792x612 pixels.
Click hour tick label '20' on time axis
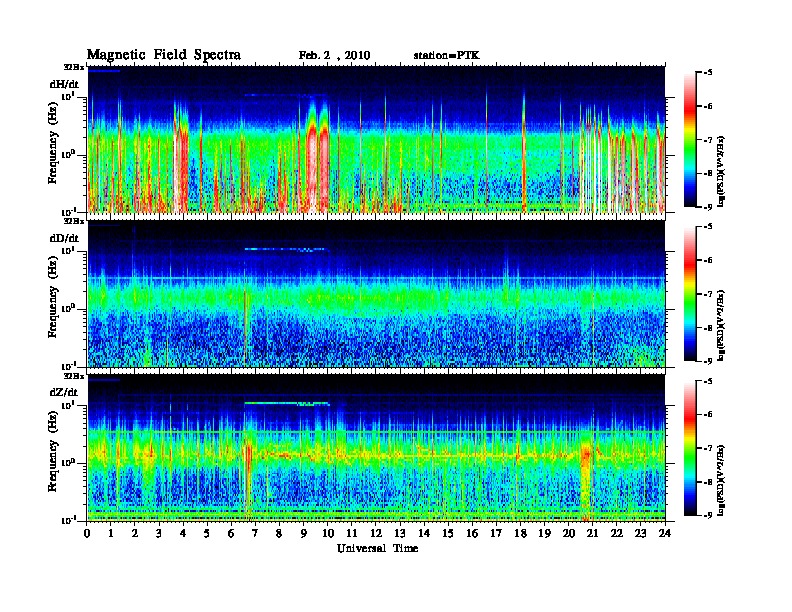568,533
